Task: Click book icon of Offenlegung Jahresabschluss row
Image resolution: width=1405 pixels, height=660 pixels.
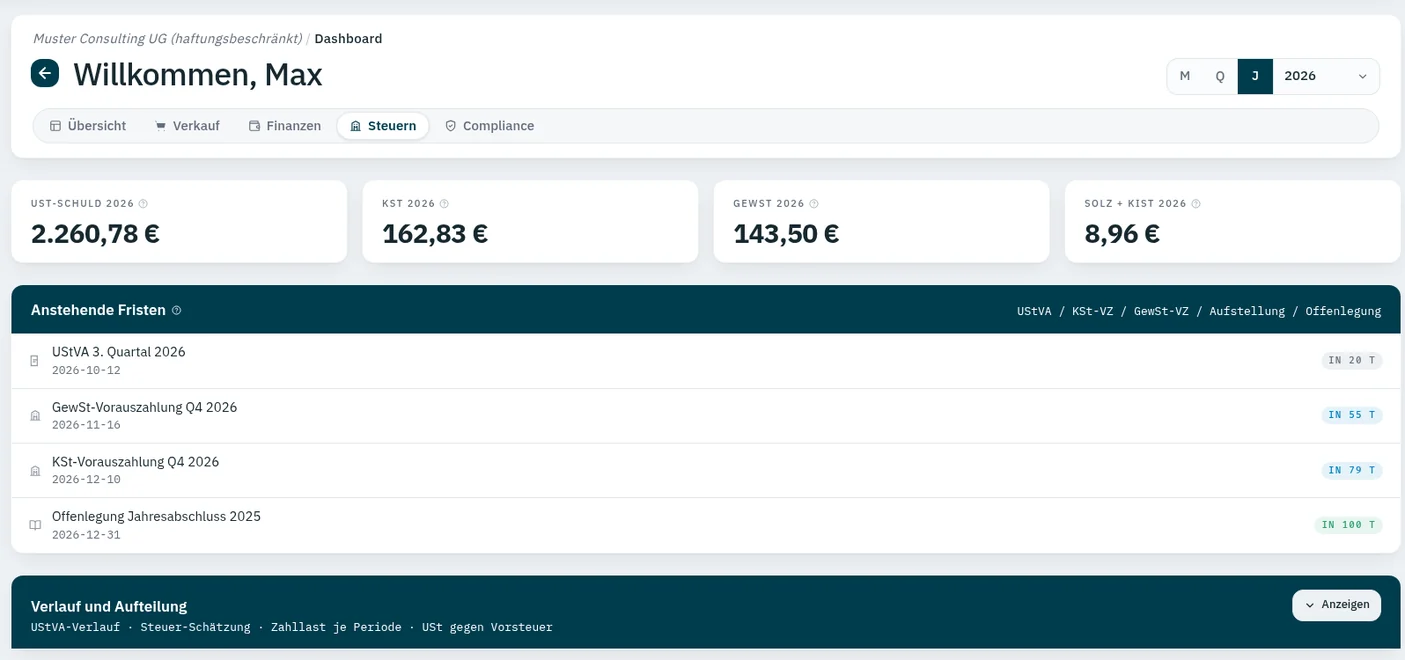Action: (35, 525)
